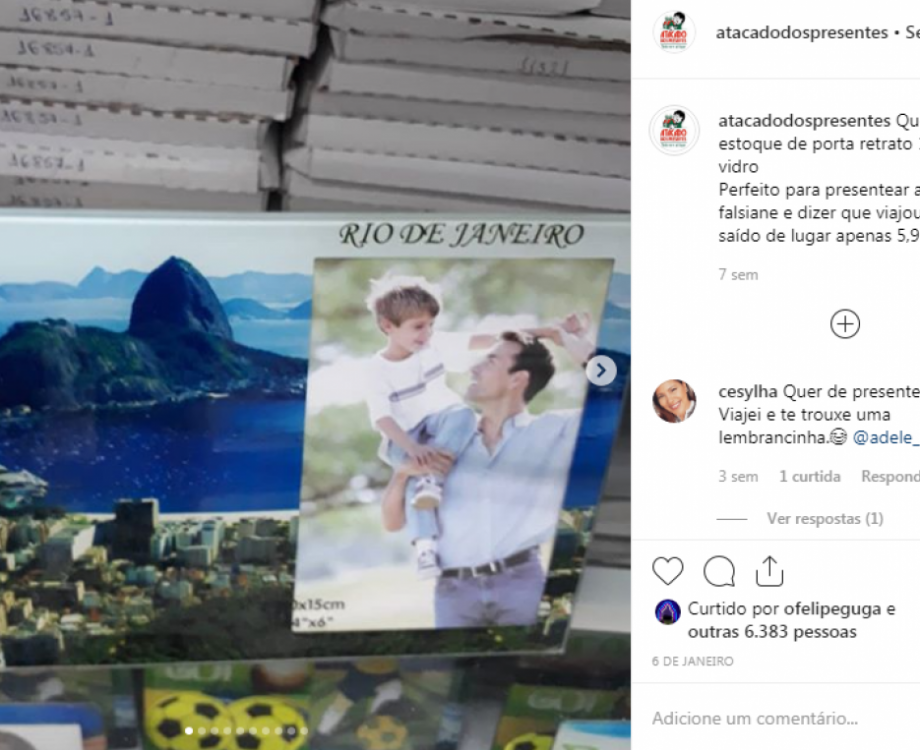The width and height of the screenshot is (920, 750).
Task: Open the comment speech bubble icon
Action: click(x=719, y=570)
